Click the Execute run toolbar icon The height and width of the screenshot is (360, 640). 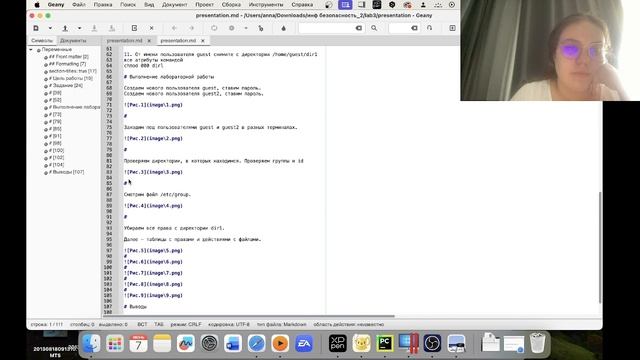[261, 28]
